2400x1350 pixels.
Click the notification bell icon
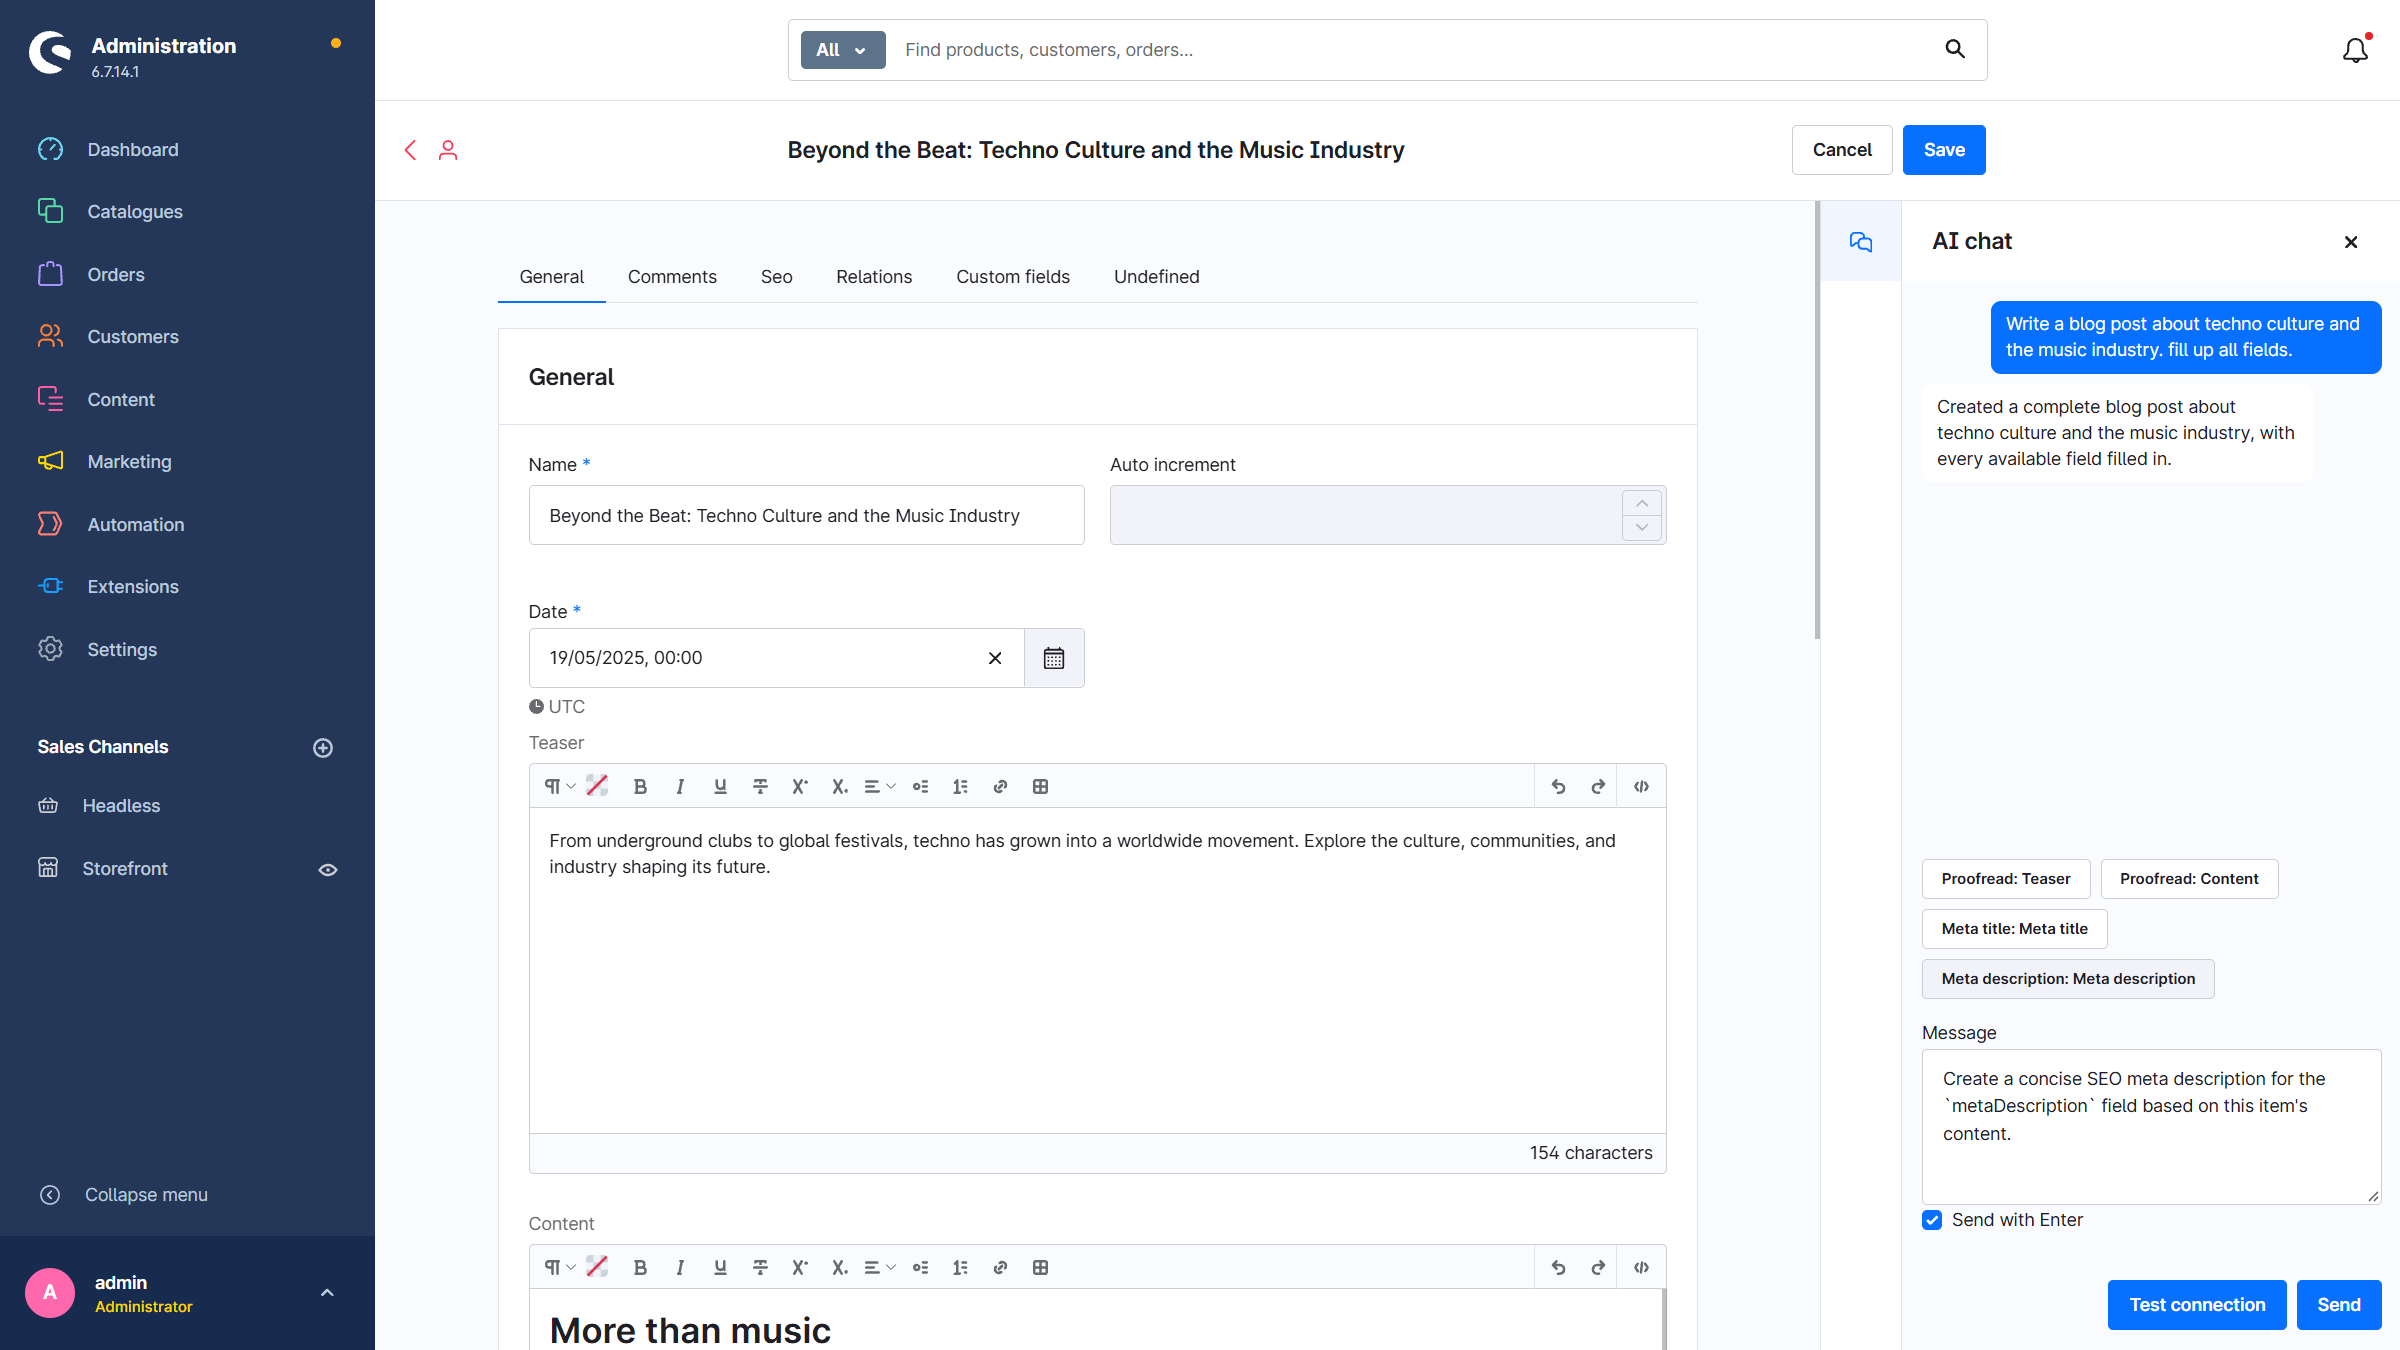coord(2355,50)
